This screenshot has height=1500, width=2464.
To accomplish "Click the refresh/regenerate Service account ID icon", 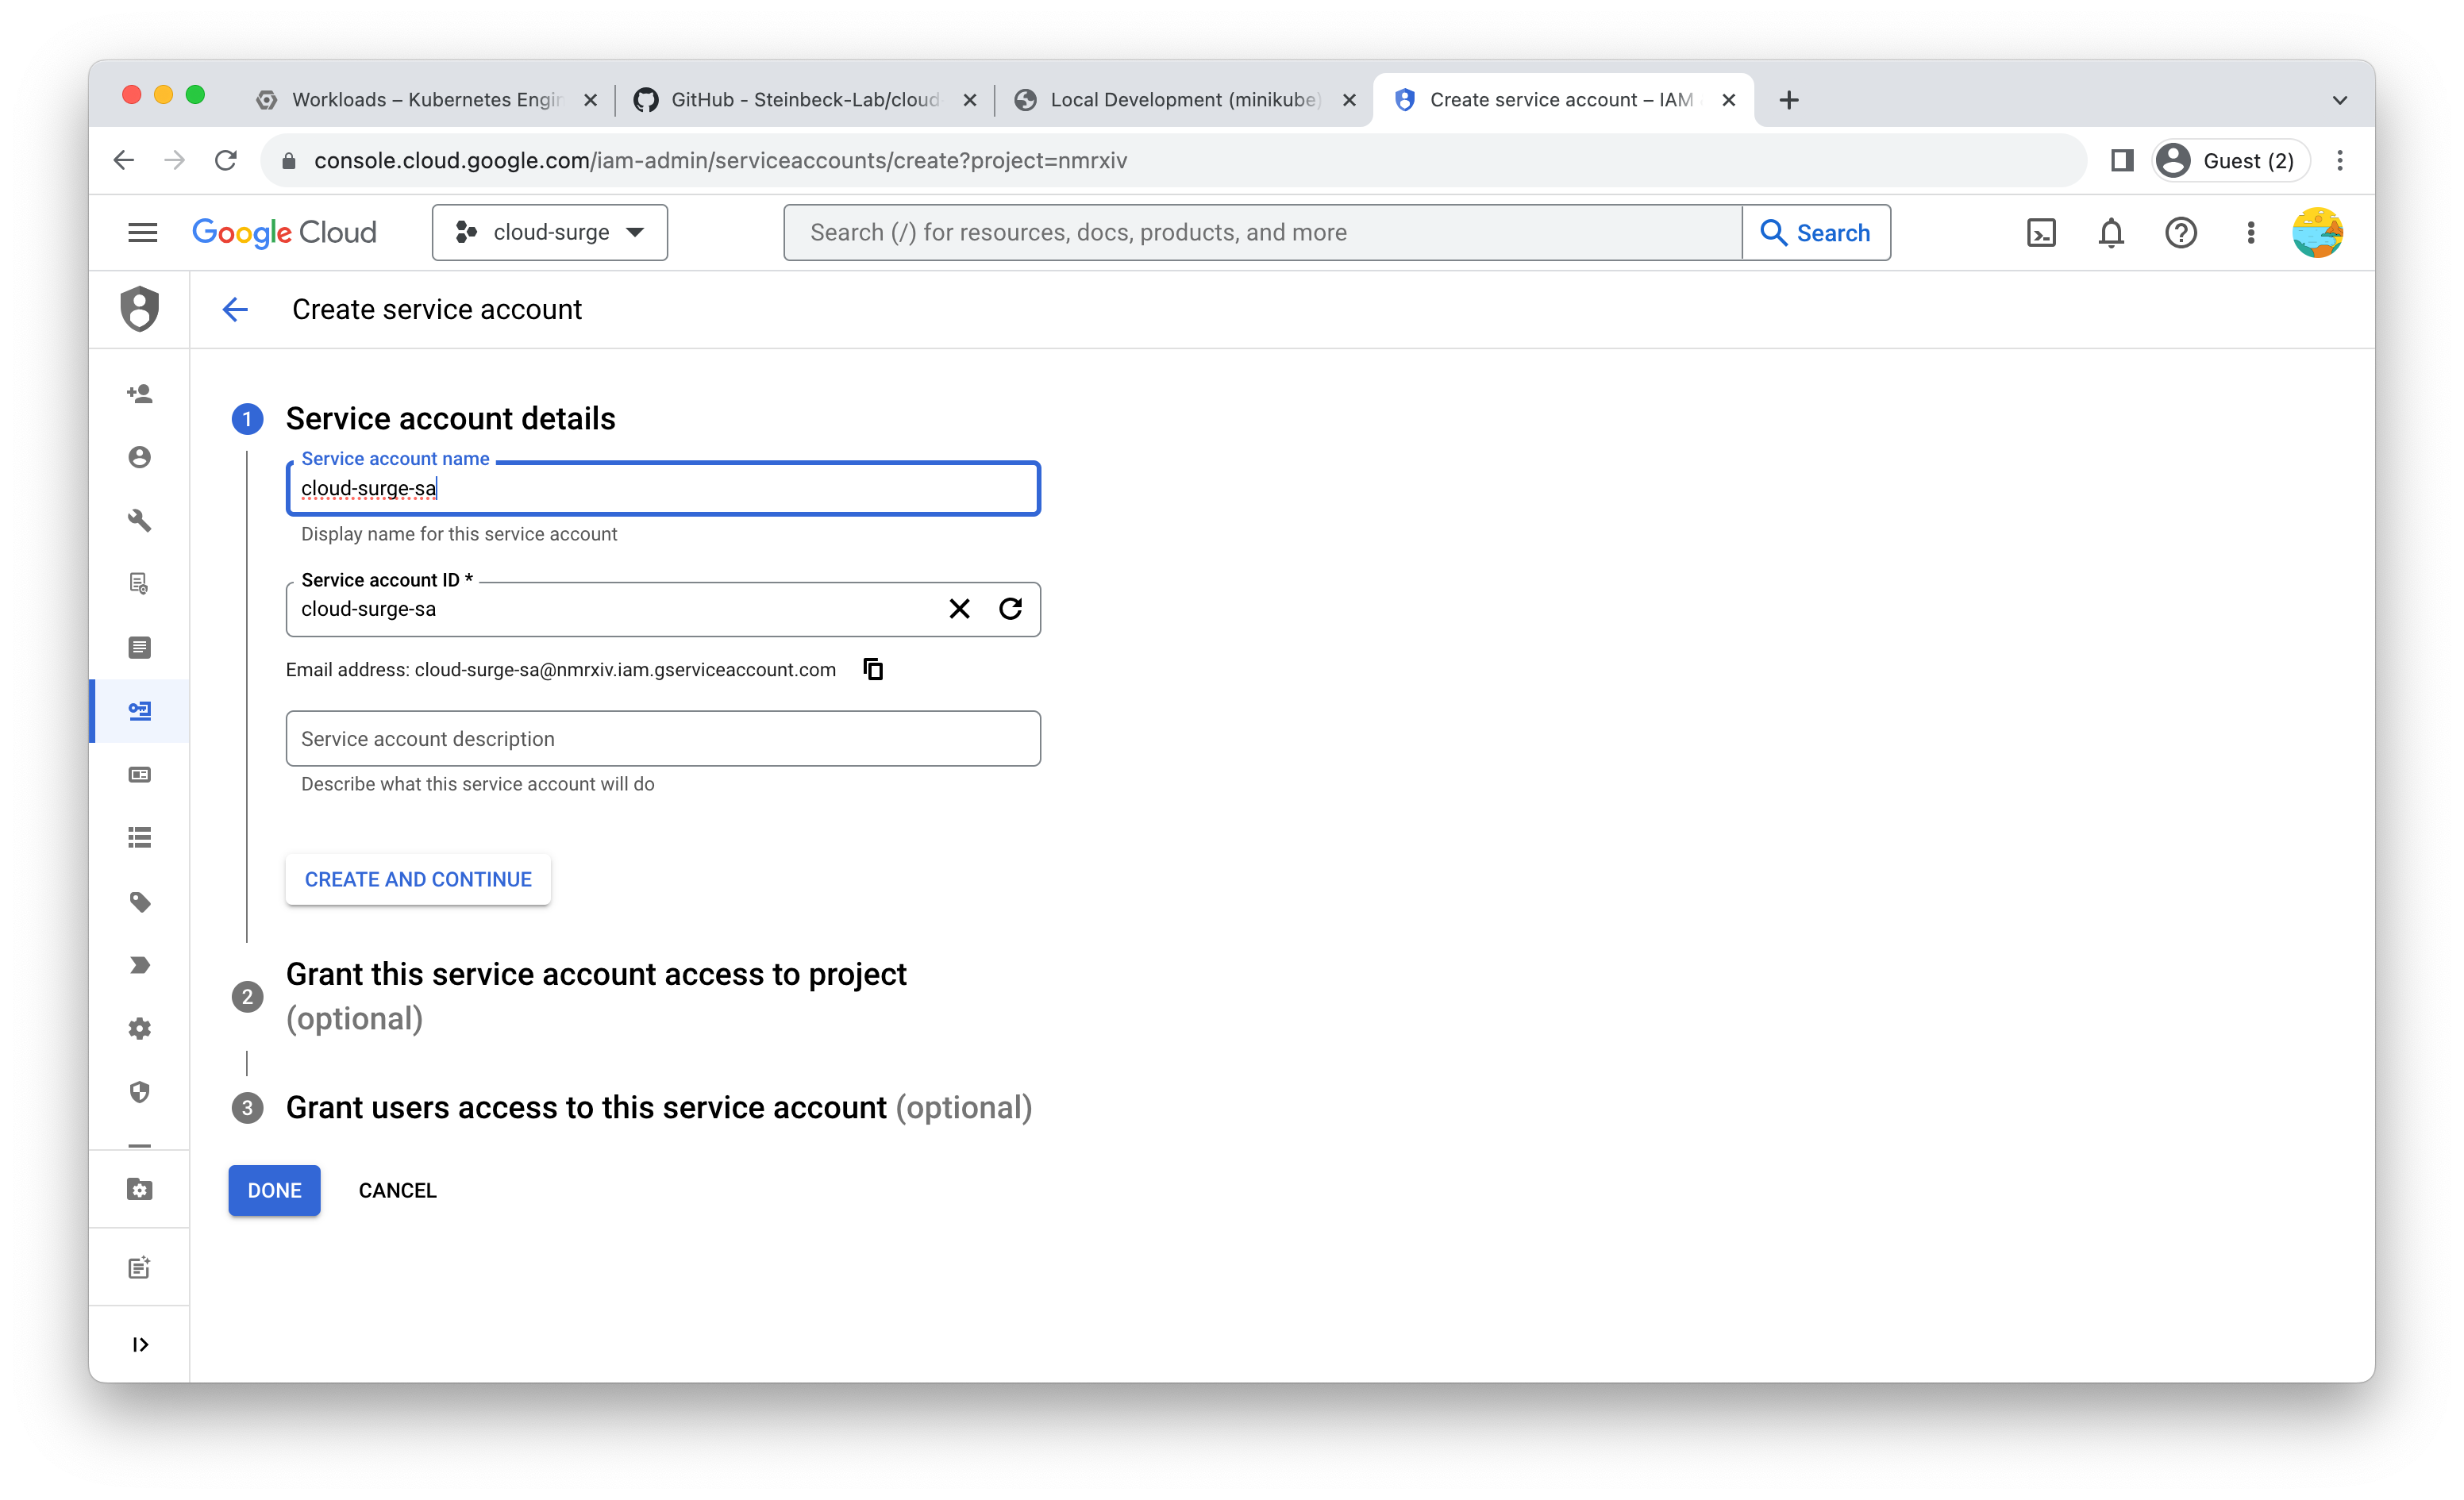I will 1012,607.
